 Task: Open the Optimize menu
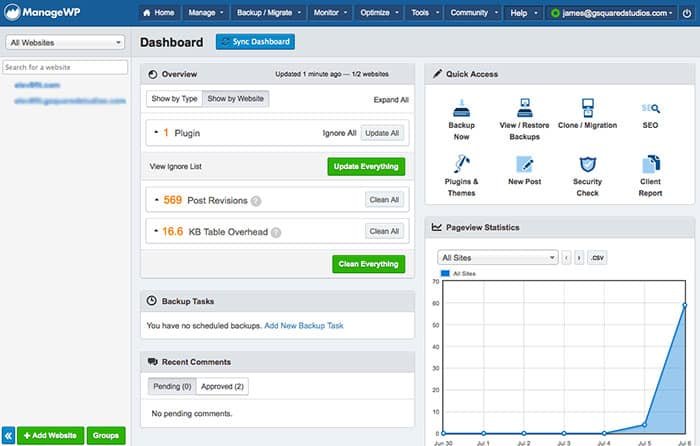379,13
